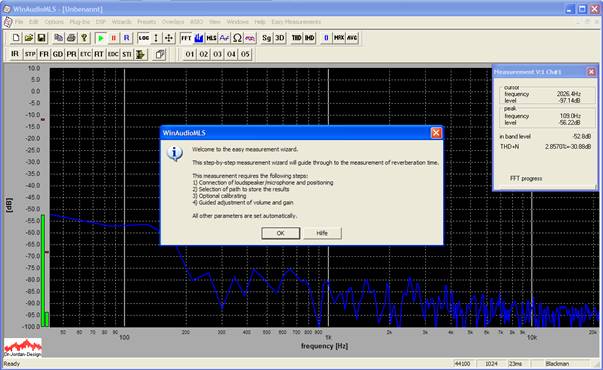Click the Hilfe button in dialog
Viewport: 603px width, 370px height.
322,233
